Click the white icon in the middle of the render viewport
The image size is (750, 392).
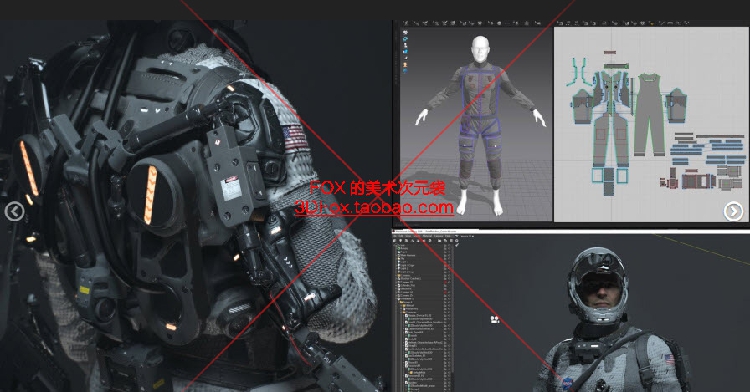[495, 319]
